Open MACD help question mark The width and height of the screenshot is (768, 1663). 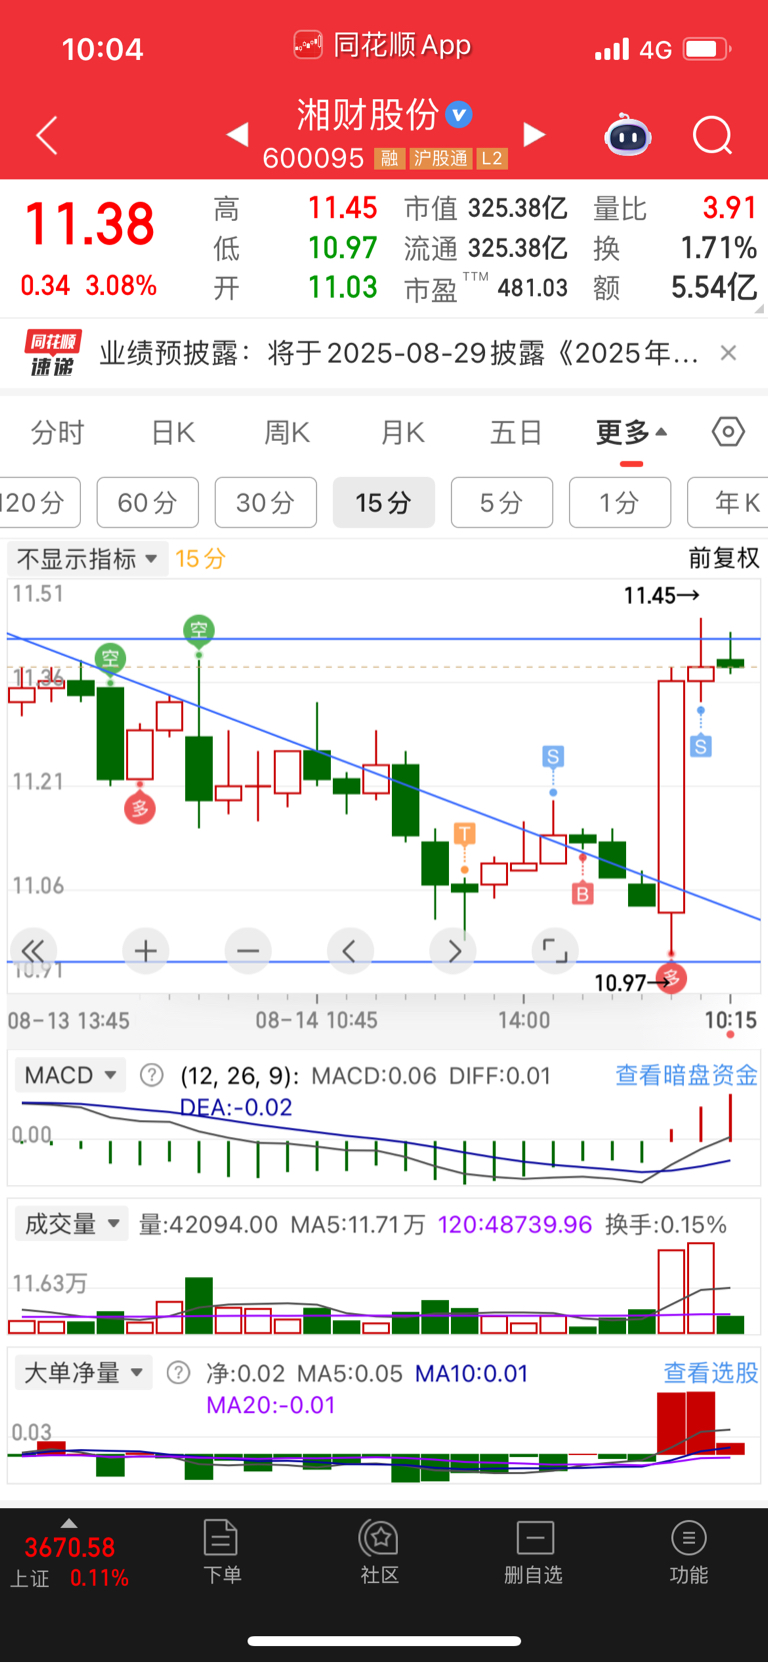click(151, 1075)
